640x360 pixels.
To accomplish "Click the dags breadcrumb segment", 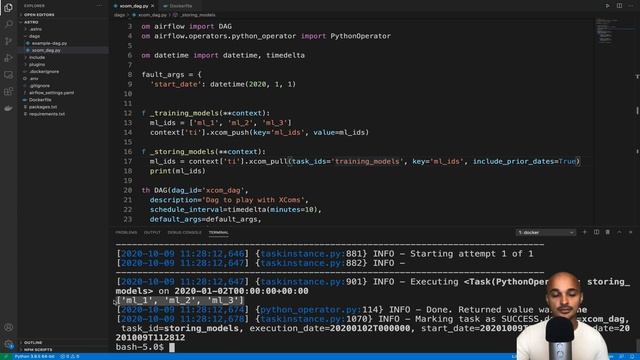I will tap(119, 15).
